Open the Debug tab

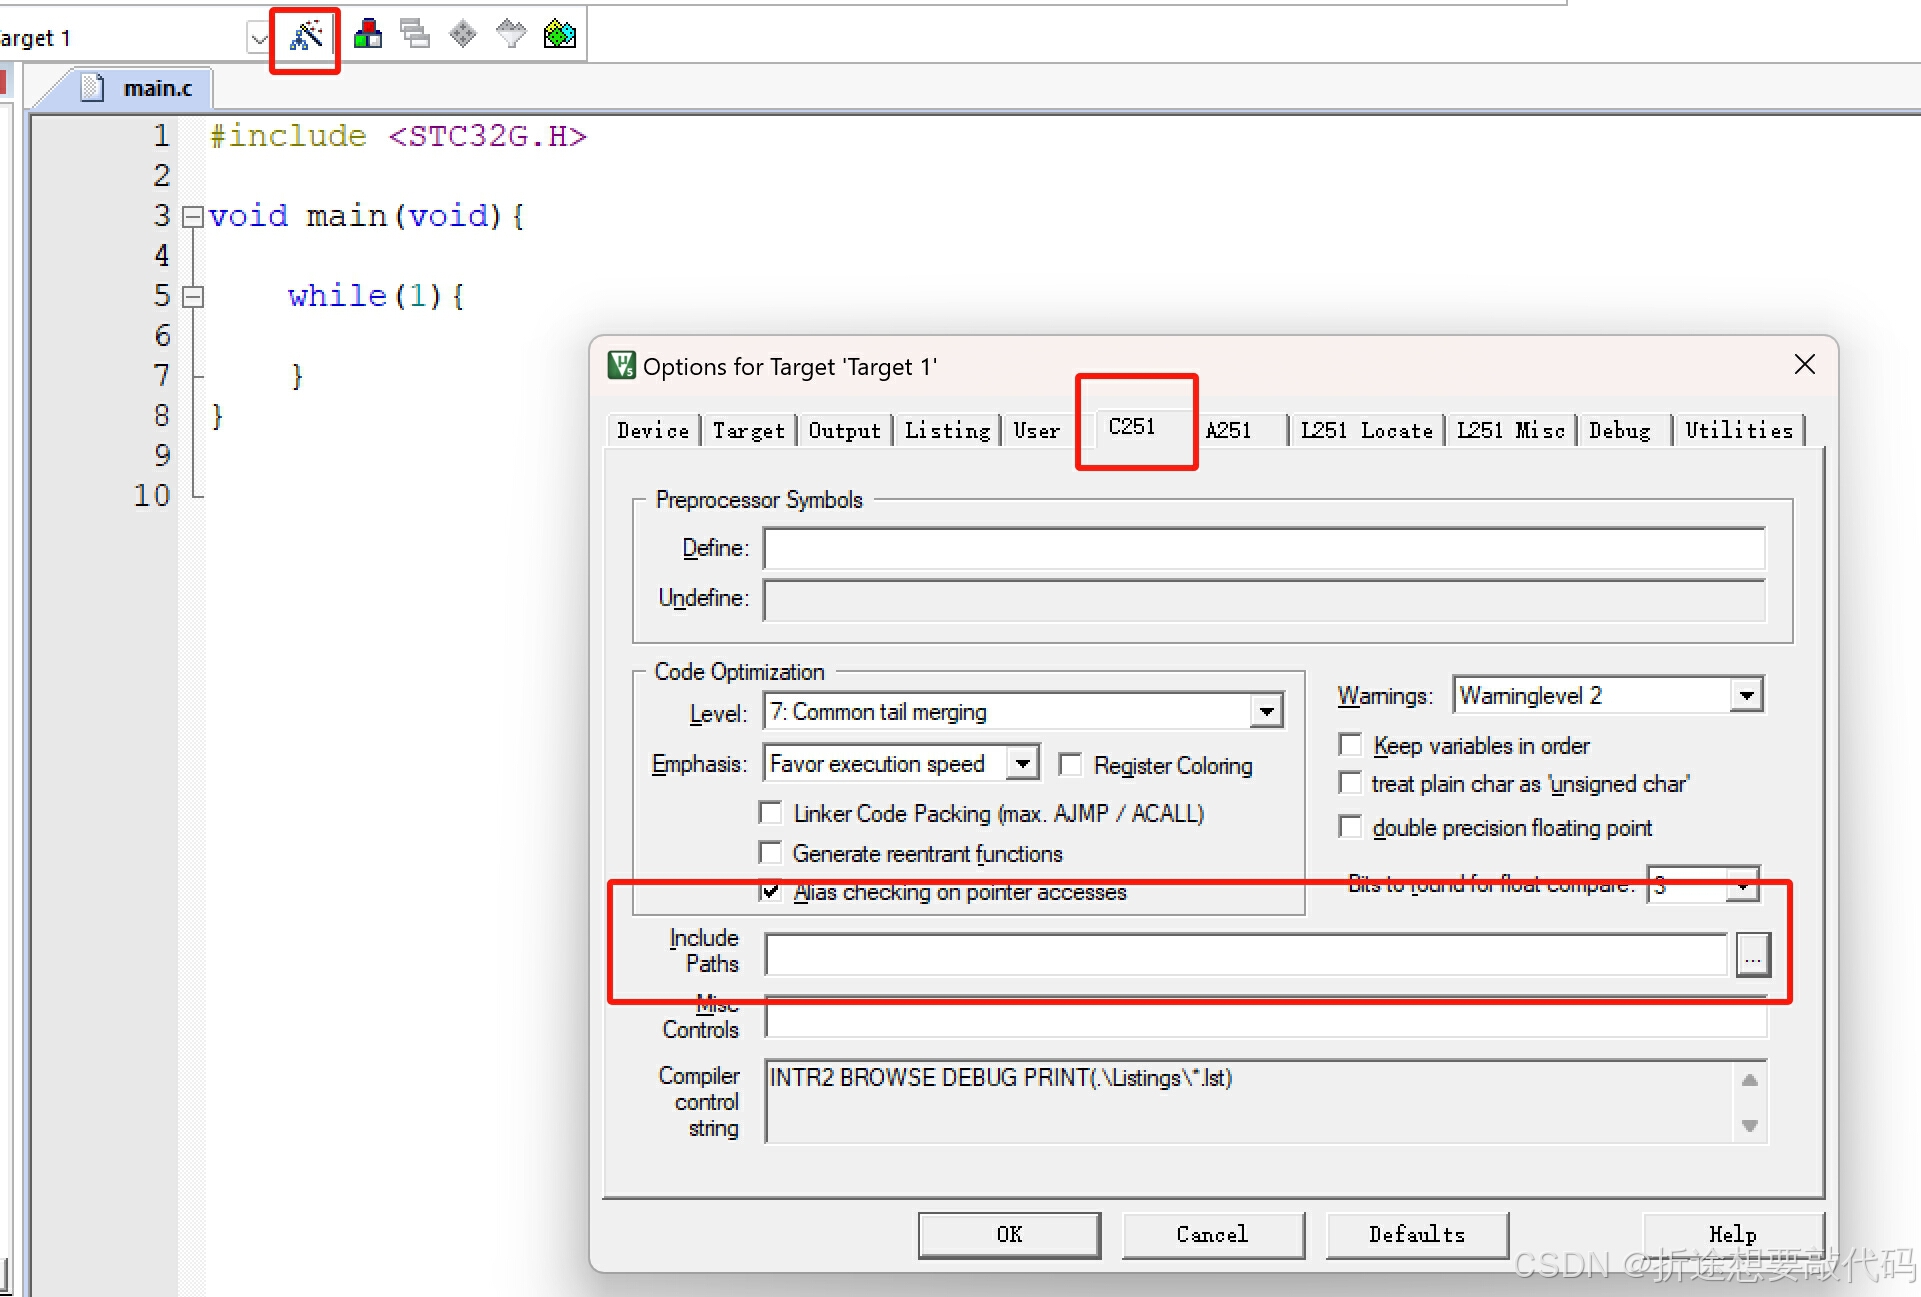click(1619, 431)
